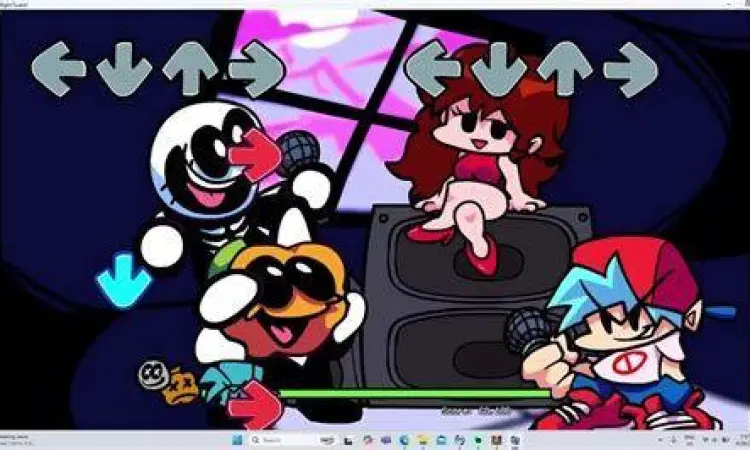Click the blue down-arrow note on the left

123,280
